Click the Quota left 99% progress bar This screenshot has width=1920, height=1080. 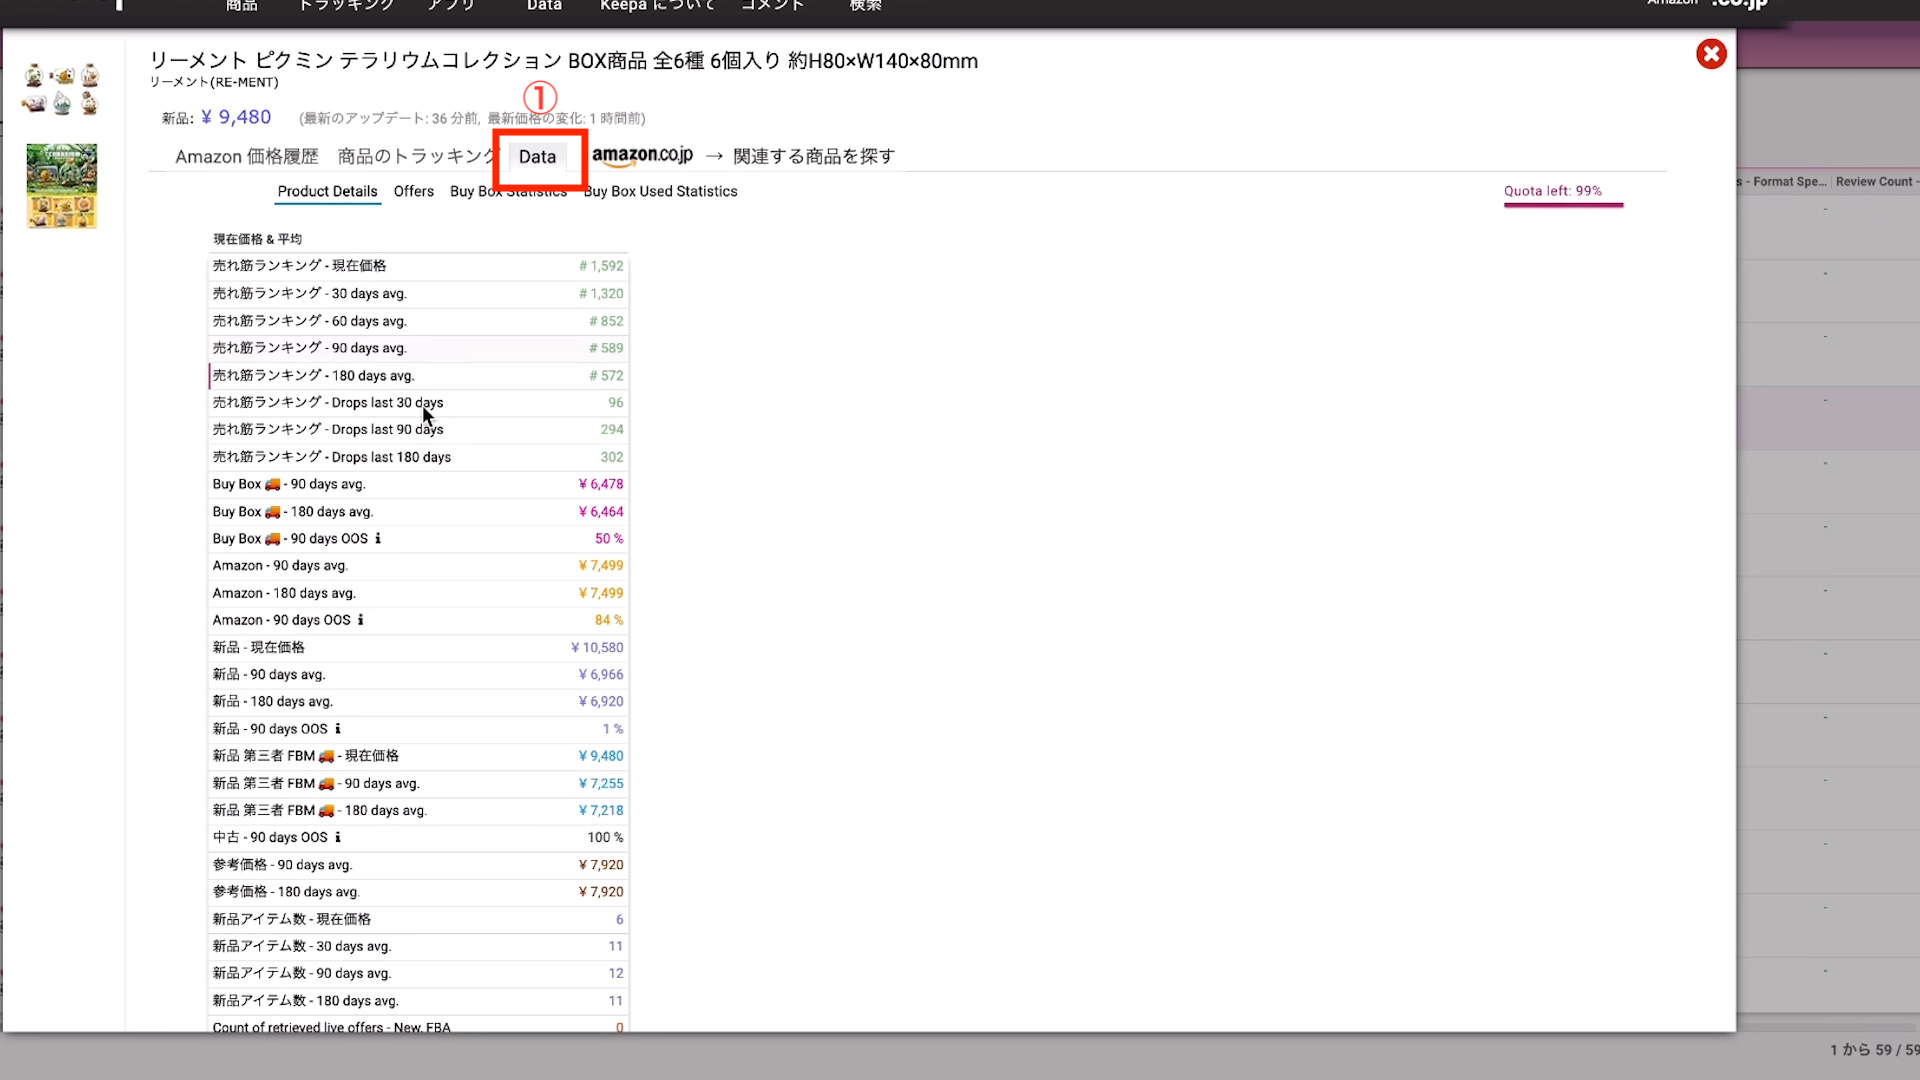coord(1562,204)
